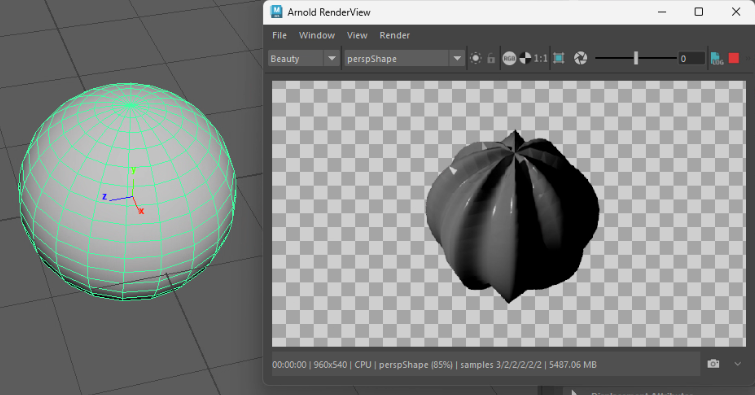This screenshot has height=395, width=755.
Task: Expand the toolbar overflow arrows
Action: 748,58
